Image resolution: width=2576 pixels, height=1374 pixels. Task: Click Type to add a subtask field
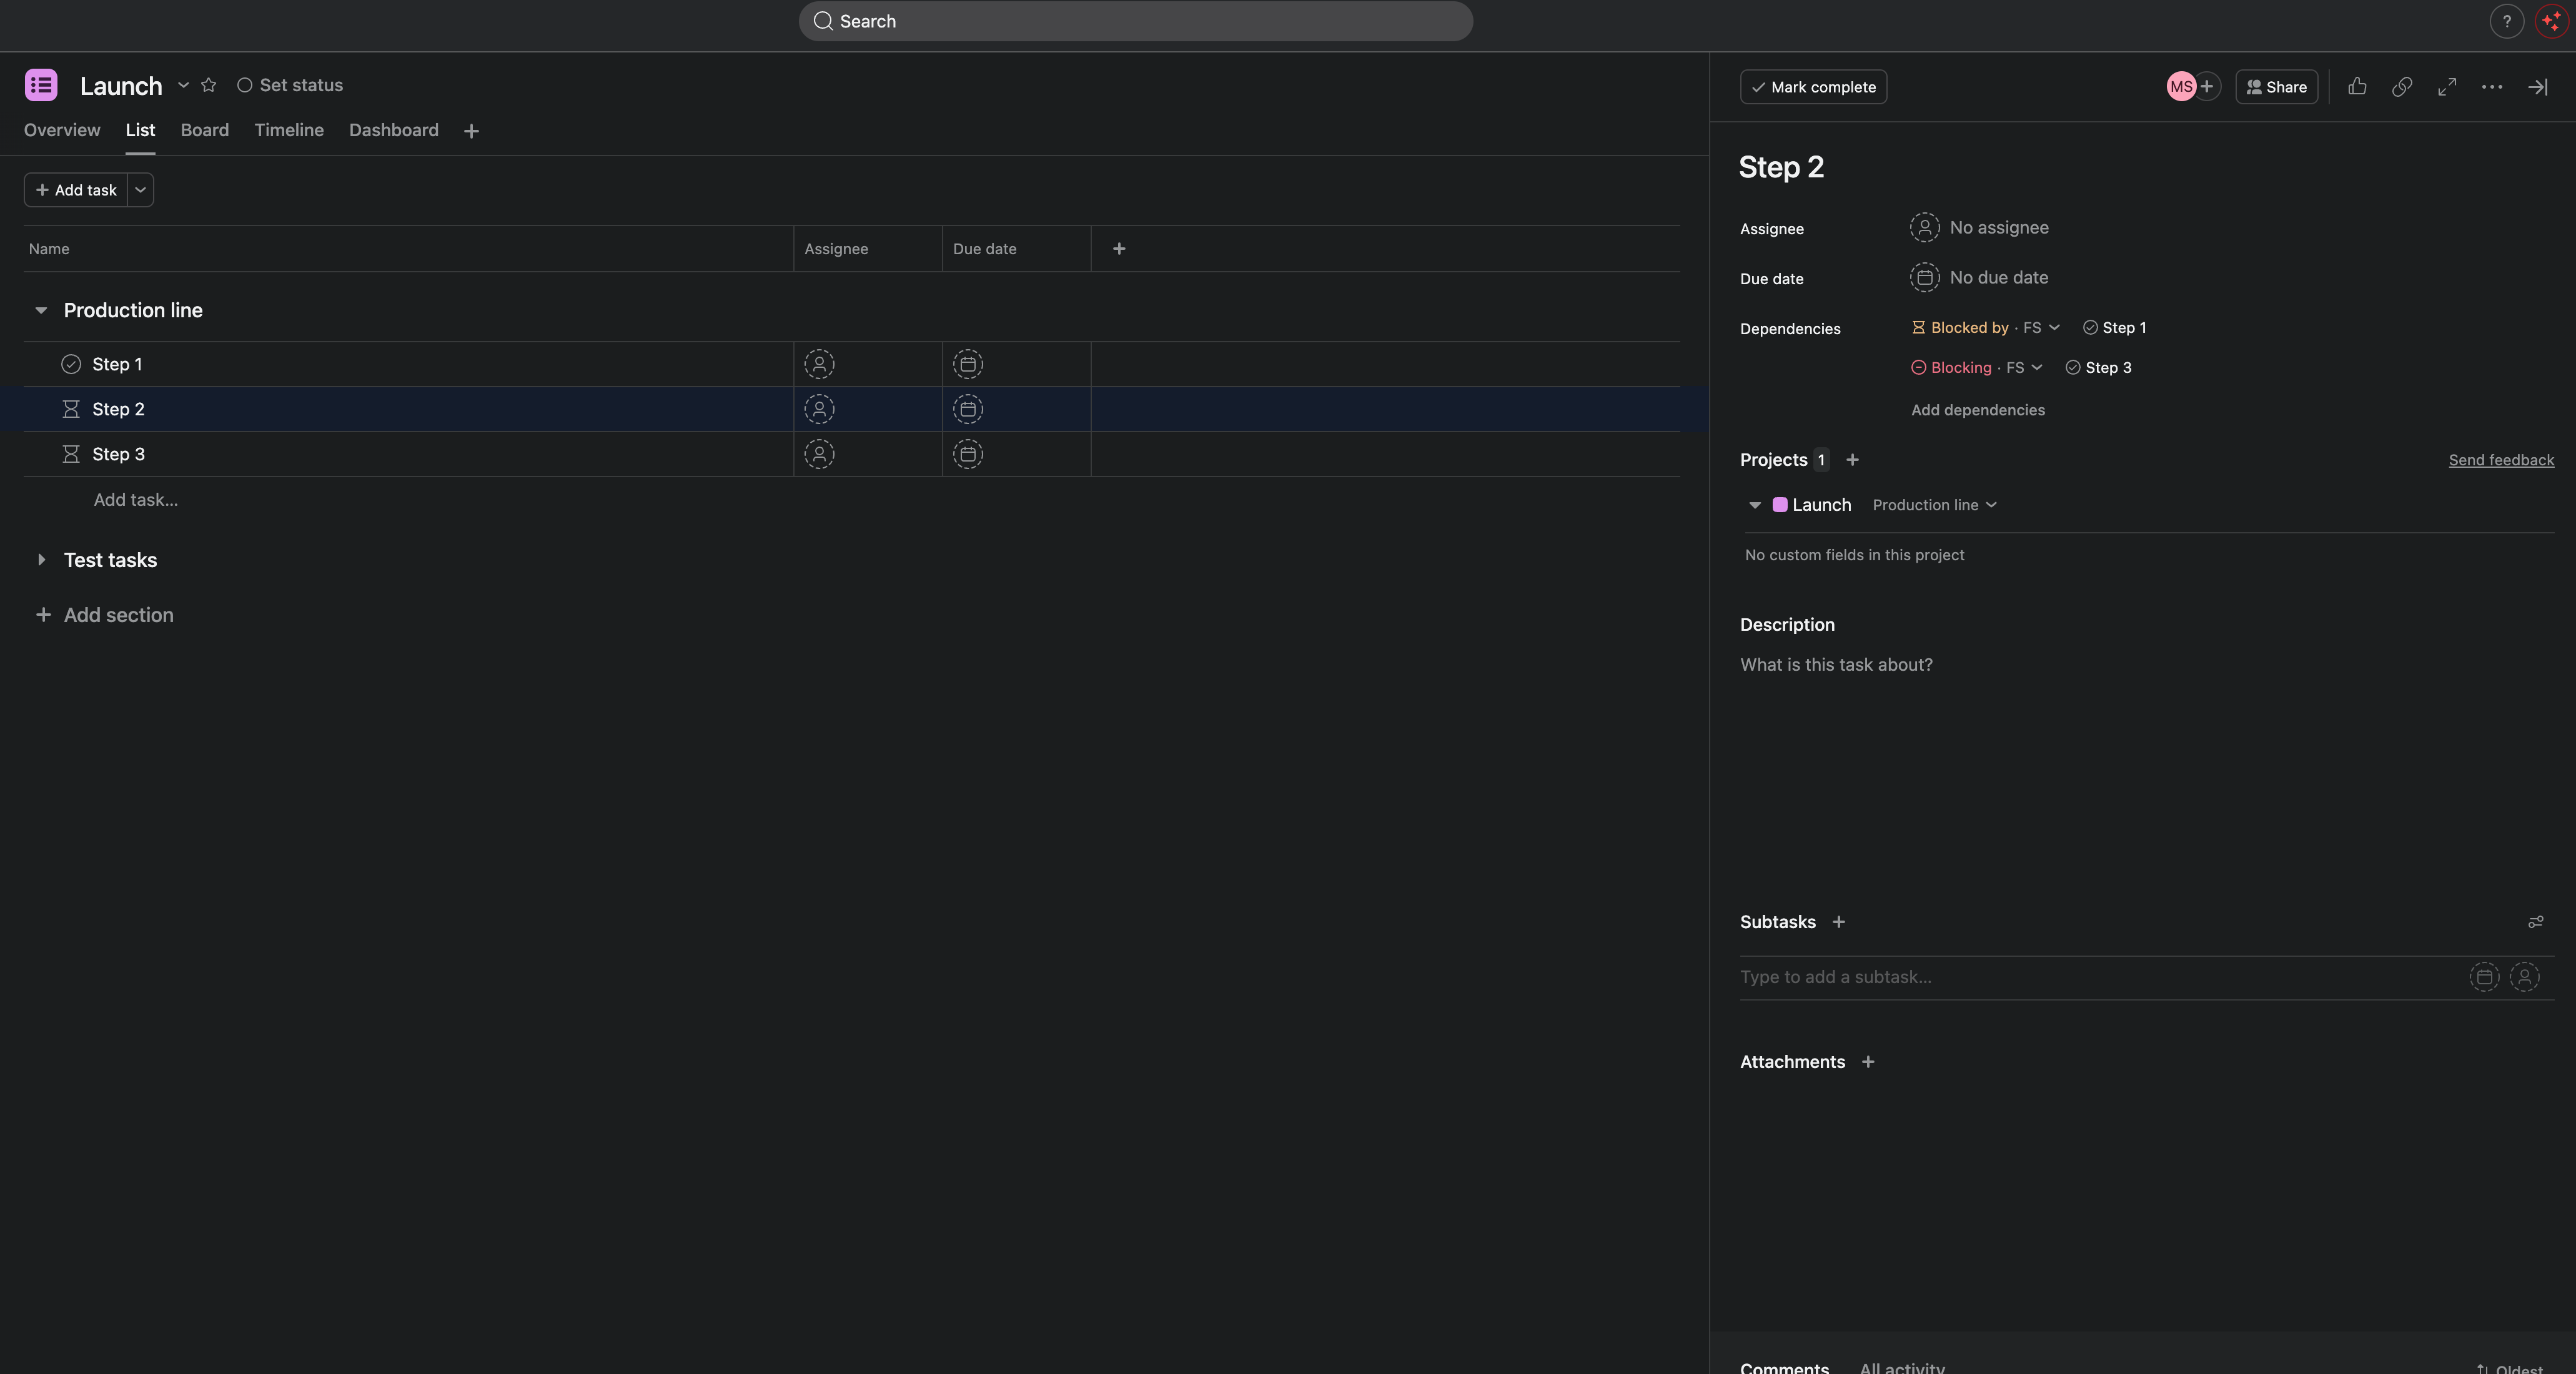coord(2100,977)
